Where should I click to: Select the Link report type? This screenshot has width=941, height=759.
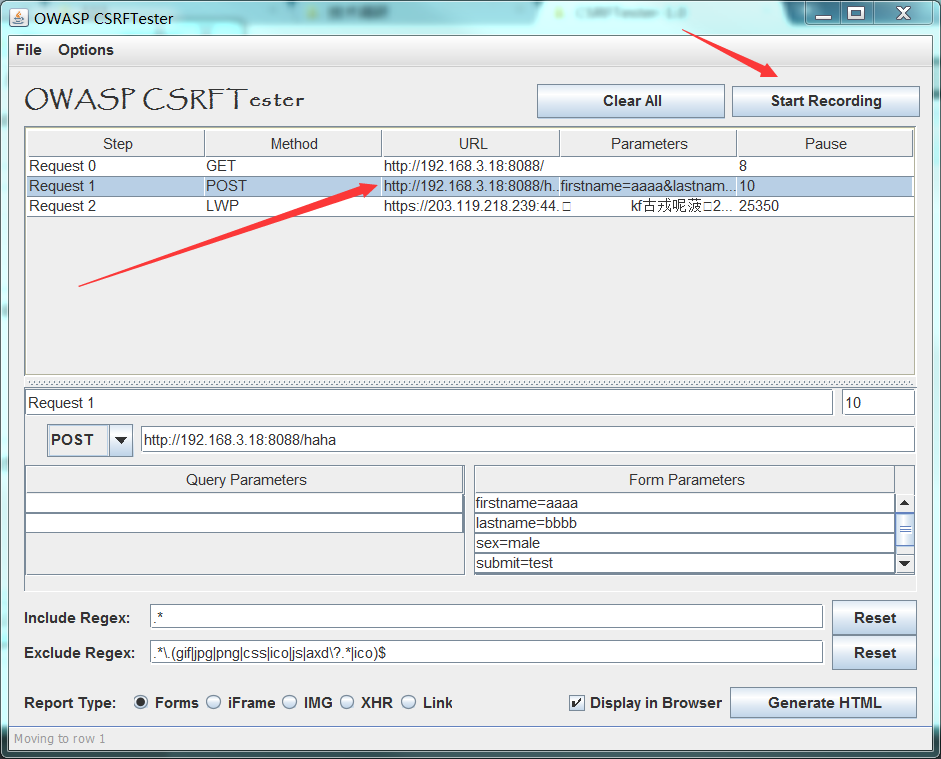point(408,702)
